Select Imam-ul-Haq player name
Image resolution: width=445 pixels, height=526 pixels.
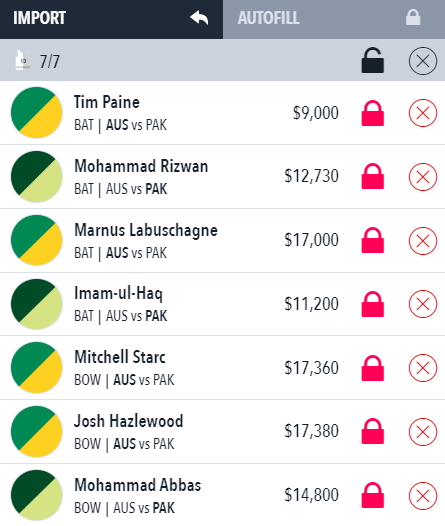tap(118, 294)
